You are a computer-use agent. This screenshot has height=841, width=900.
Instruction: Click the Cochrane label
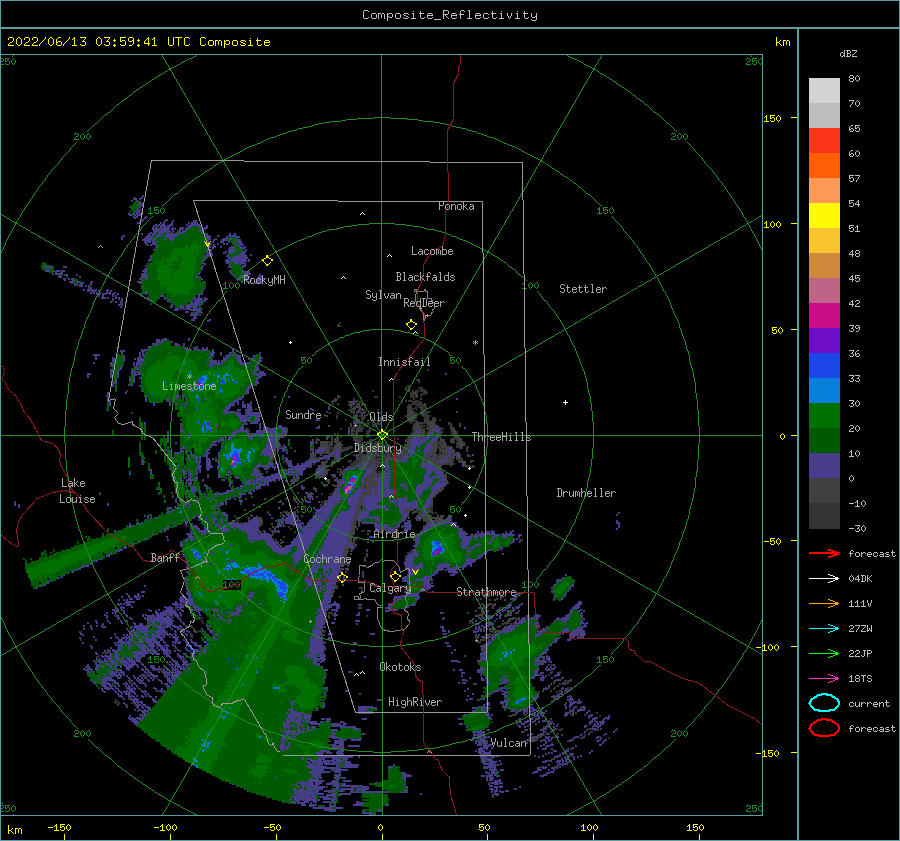[327, 559]
